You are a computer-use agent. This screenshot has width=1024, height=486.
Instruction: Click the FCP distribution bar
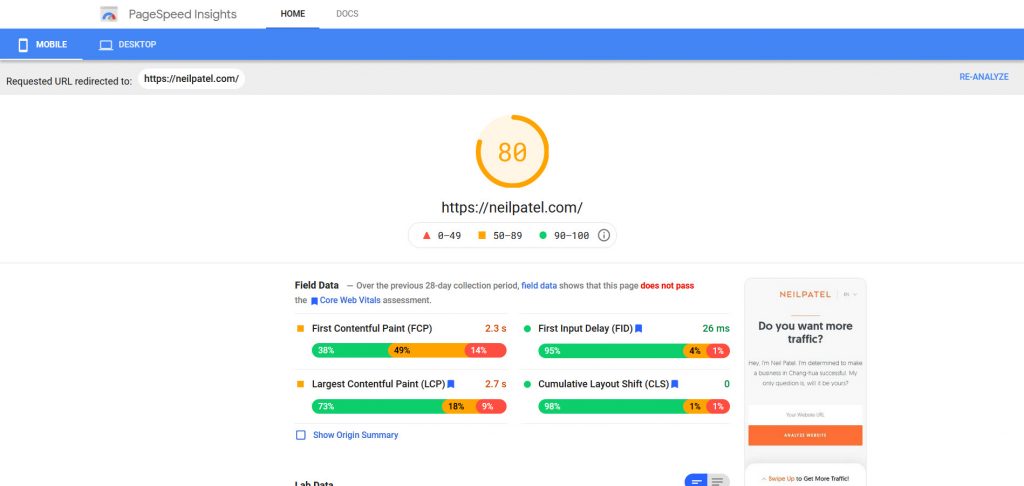click(x=409, y=350)
